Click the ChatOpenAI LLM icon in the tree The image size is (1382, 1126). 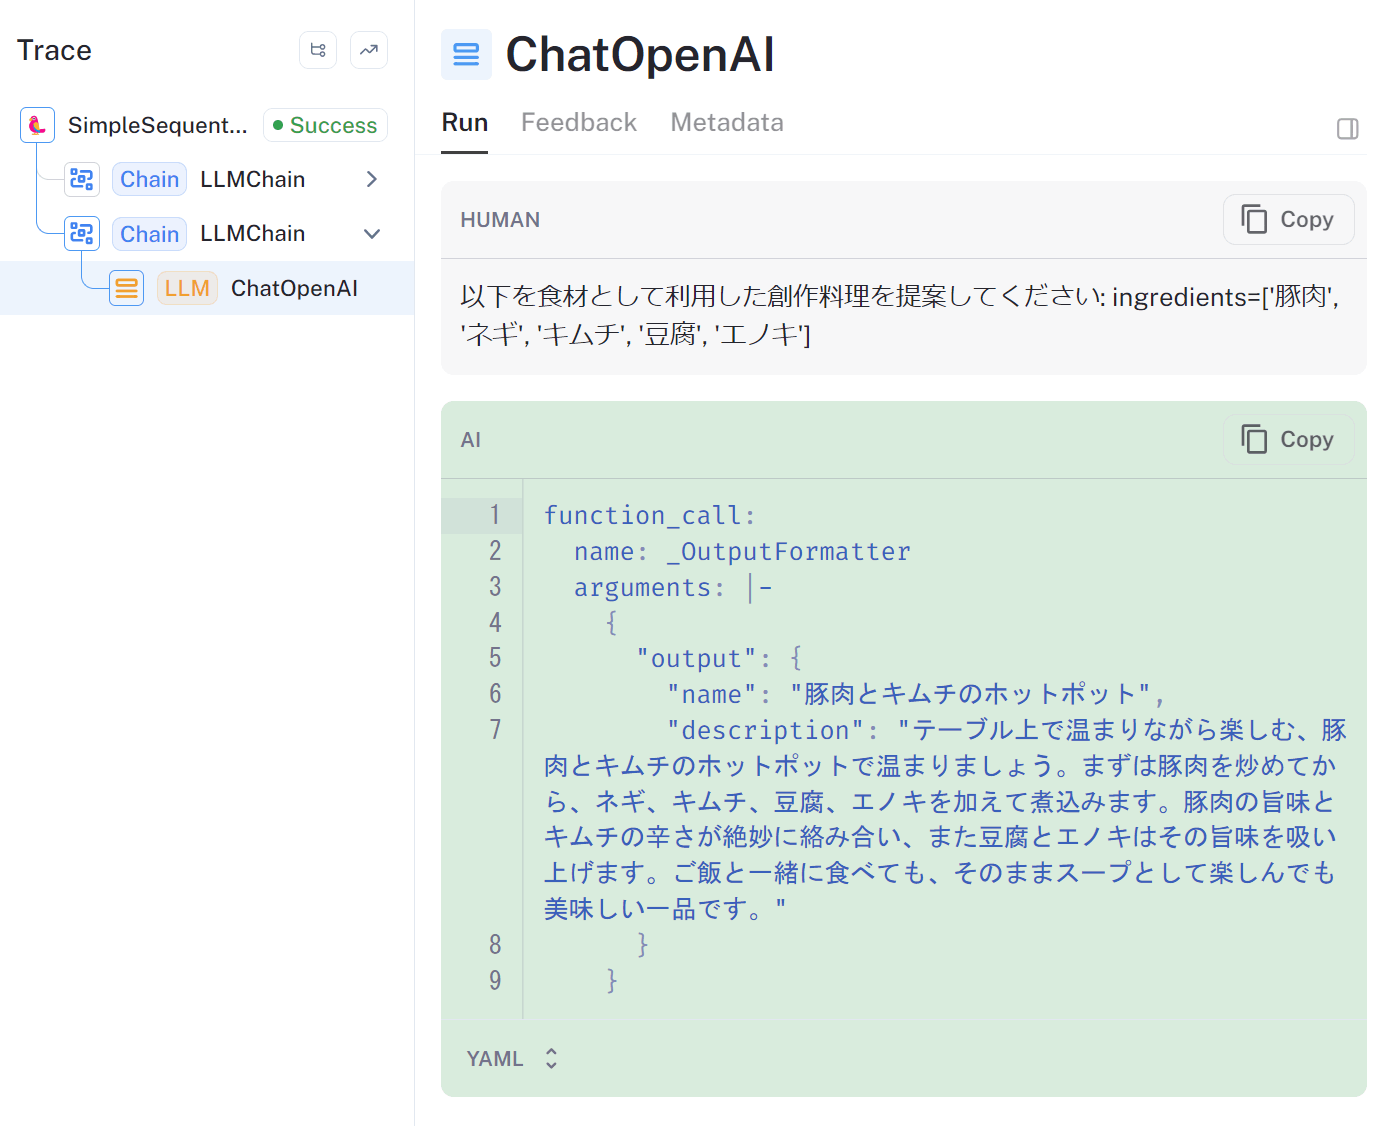click(x=126, y=288)
